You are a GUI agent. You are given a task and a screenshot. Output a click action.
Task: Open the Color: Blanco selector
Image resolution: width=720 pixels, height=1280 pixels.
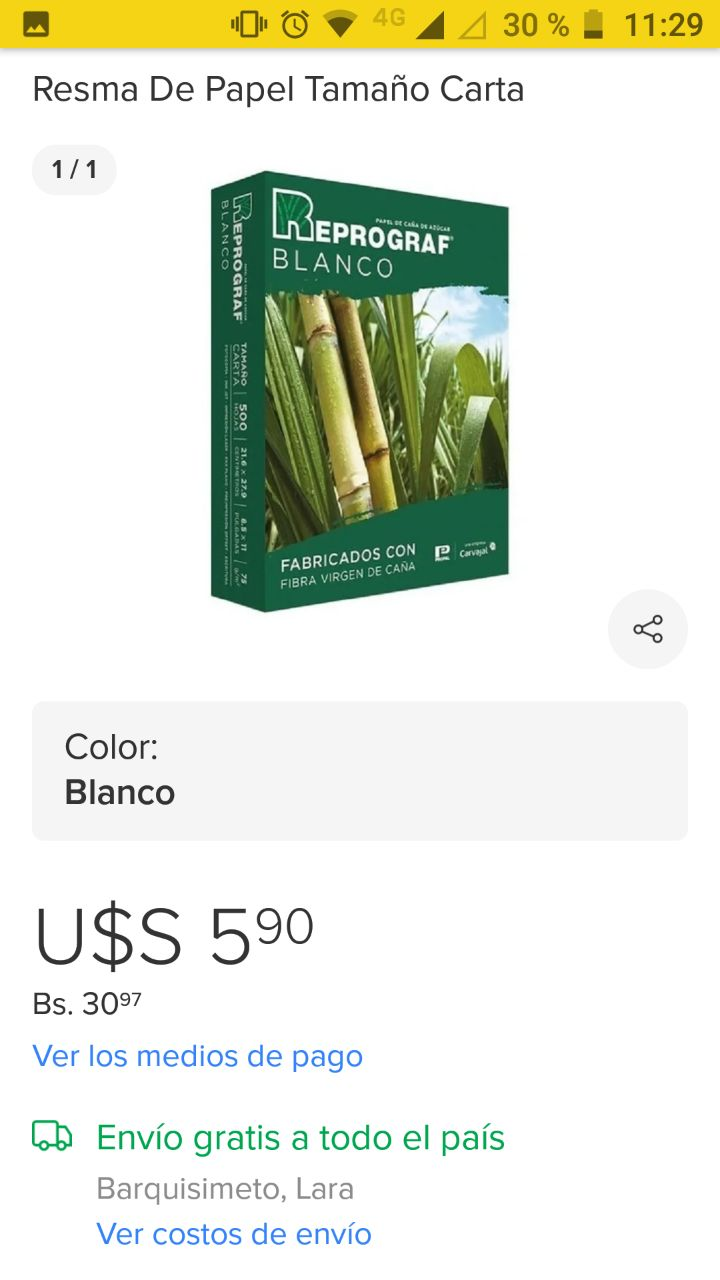coord(360,771)
